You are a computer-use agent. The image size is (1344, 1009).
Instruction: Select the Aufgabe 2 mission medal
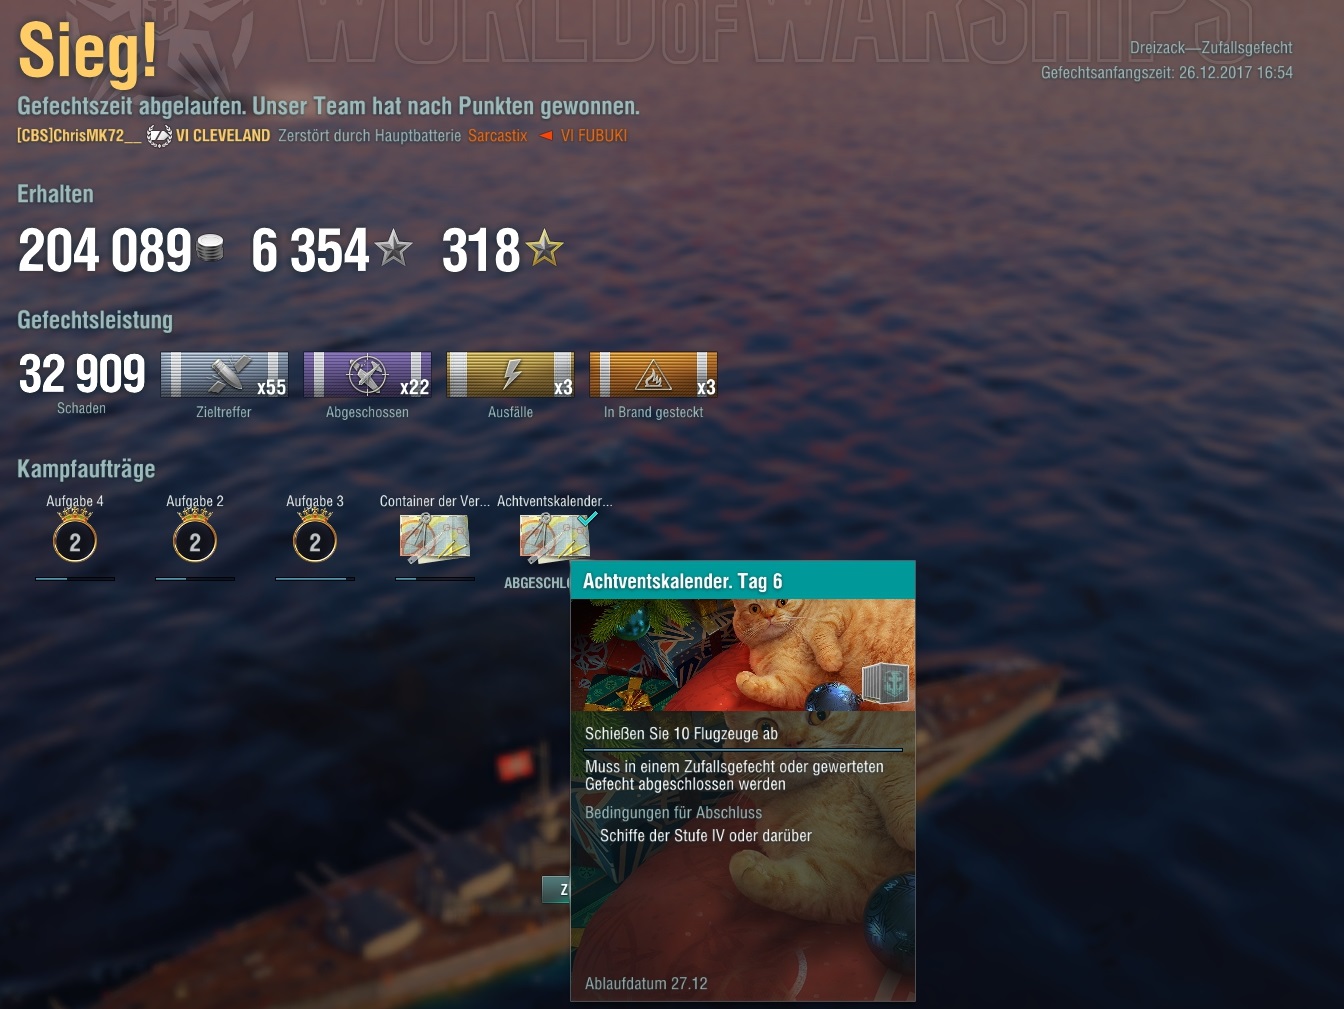(x=195, y=535)
